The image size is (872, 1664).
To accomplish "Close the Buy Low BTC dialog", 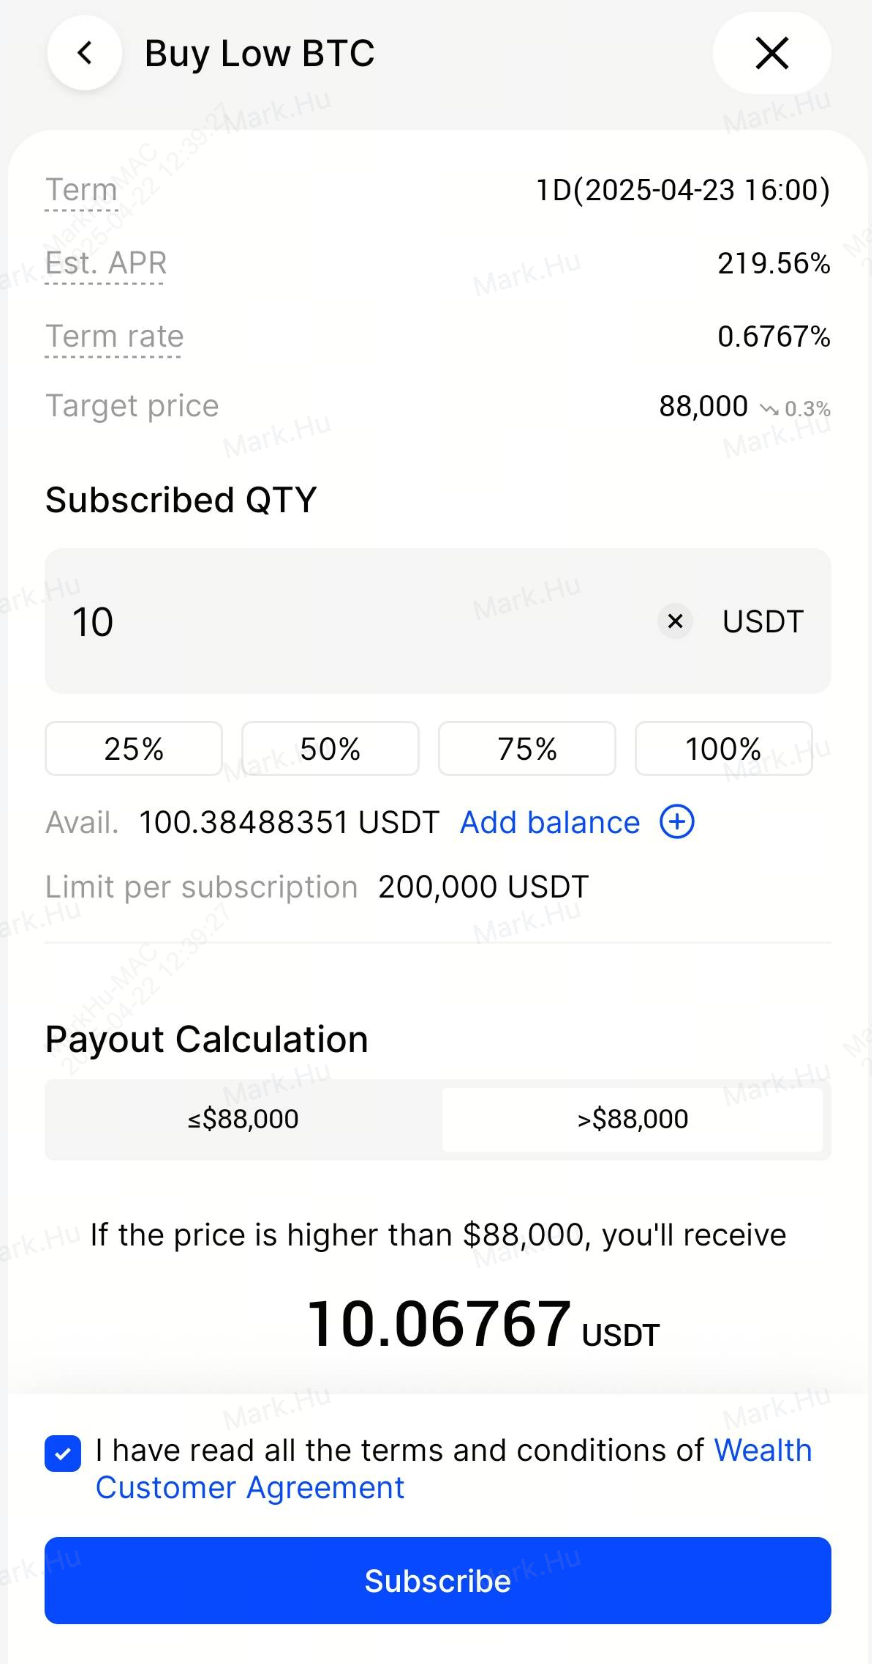I will pos(771,53).
